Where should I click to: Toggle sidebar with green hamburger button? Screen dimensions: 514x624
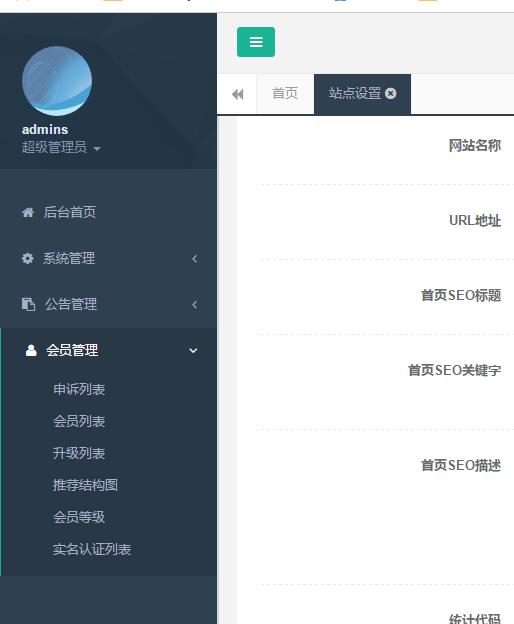pyautogui.click(x=256, y=42)
